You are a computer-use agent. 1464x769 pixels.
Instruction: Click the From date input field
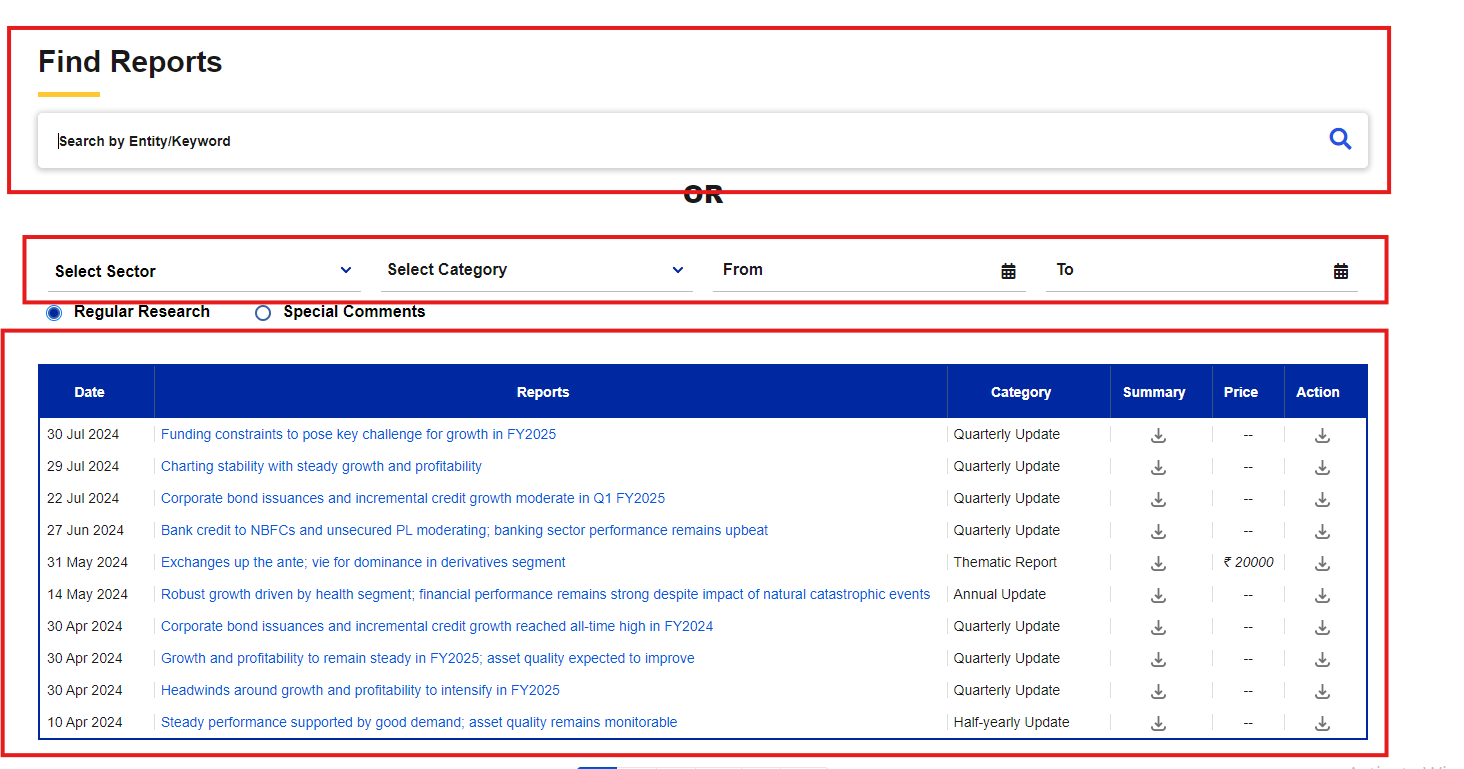(x=850, y=270)
